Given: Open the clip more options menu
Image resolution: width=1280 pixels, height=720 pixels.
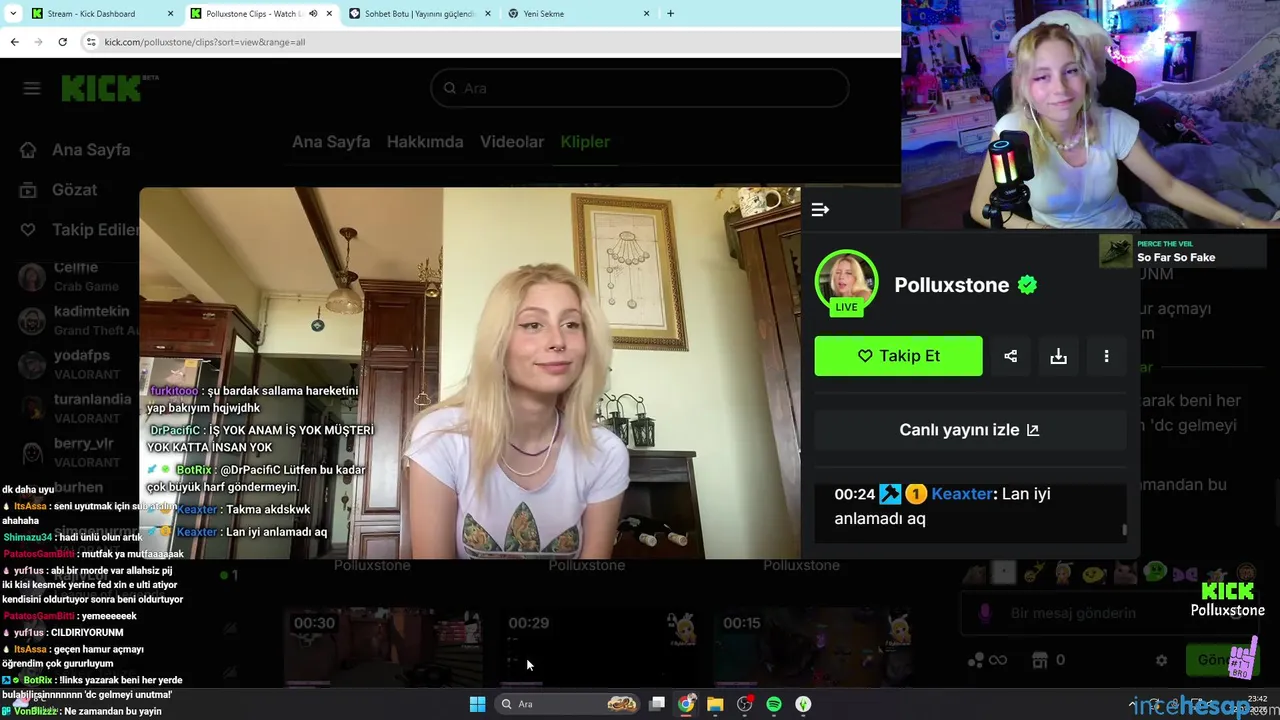Looking at the screenshot, I should (1106, 356).
